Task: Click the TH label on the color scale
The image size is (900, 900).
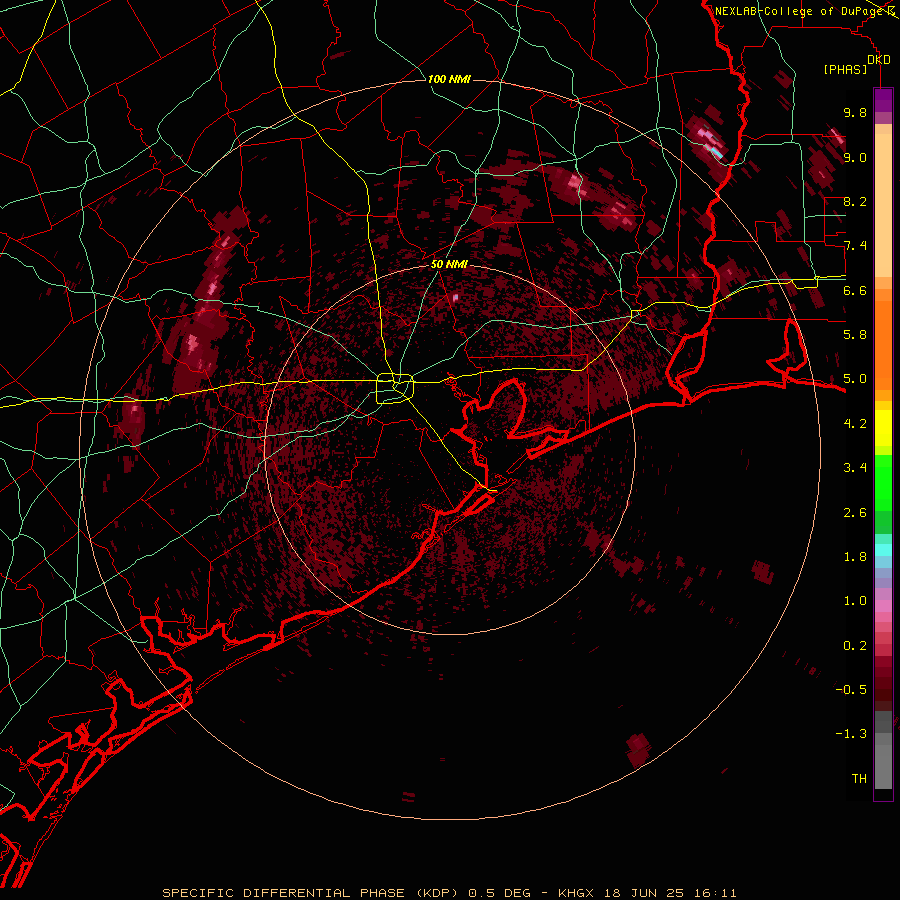Action: coord(859,779)
